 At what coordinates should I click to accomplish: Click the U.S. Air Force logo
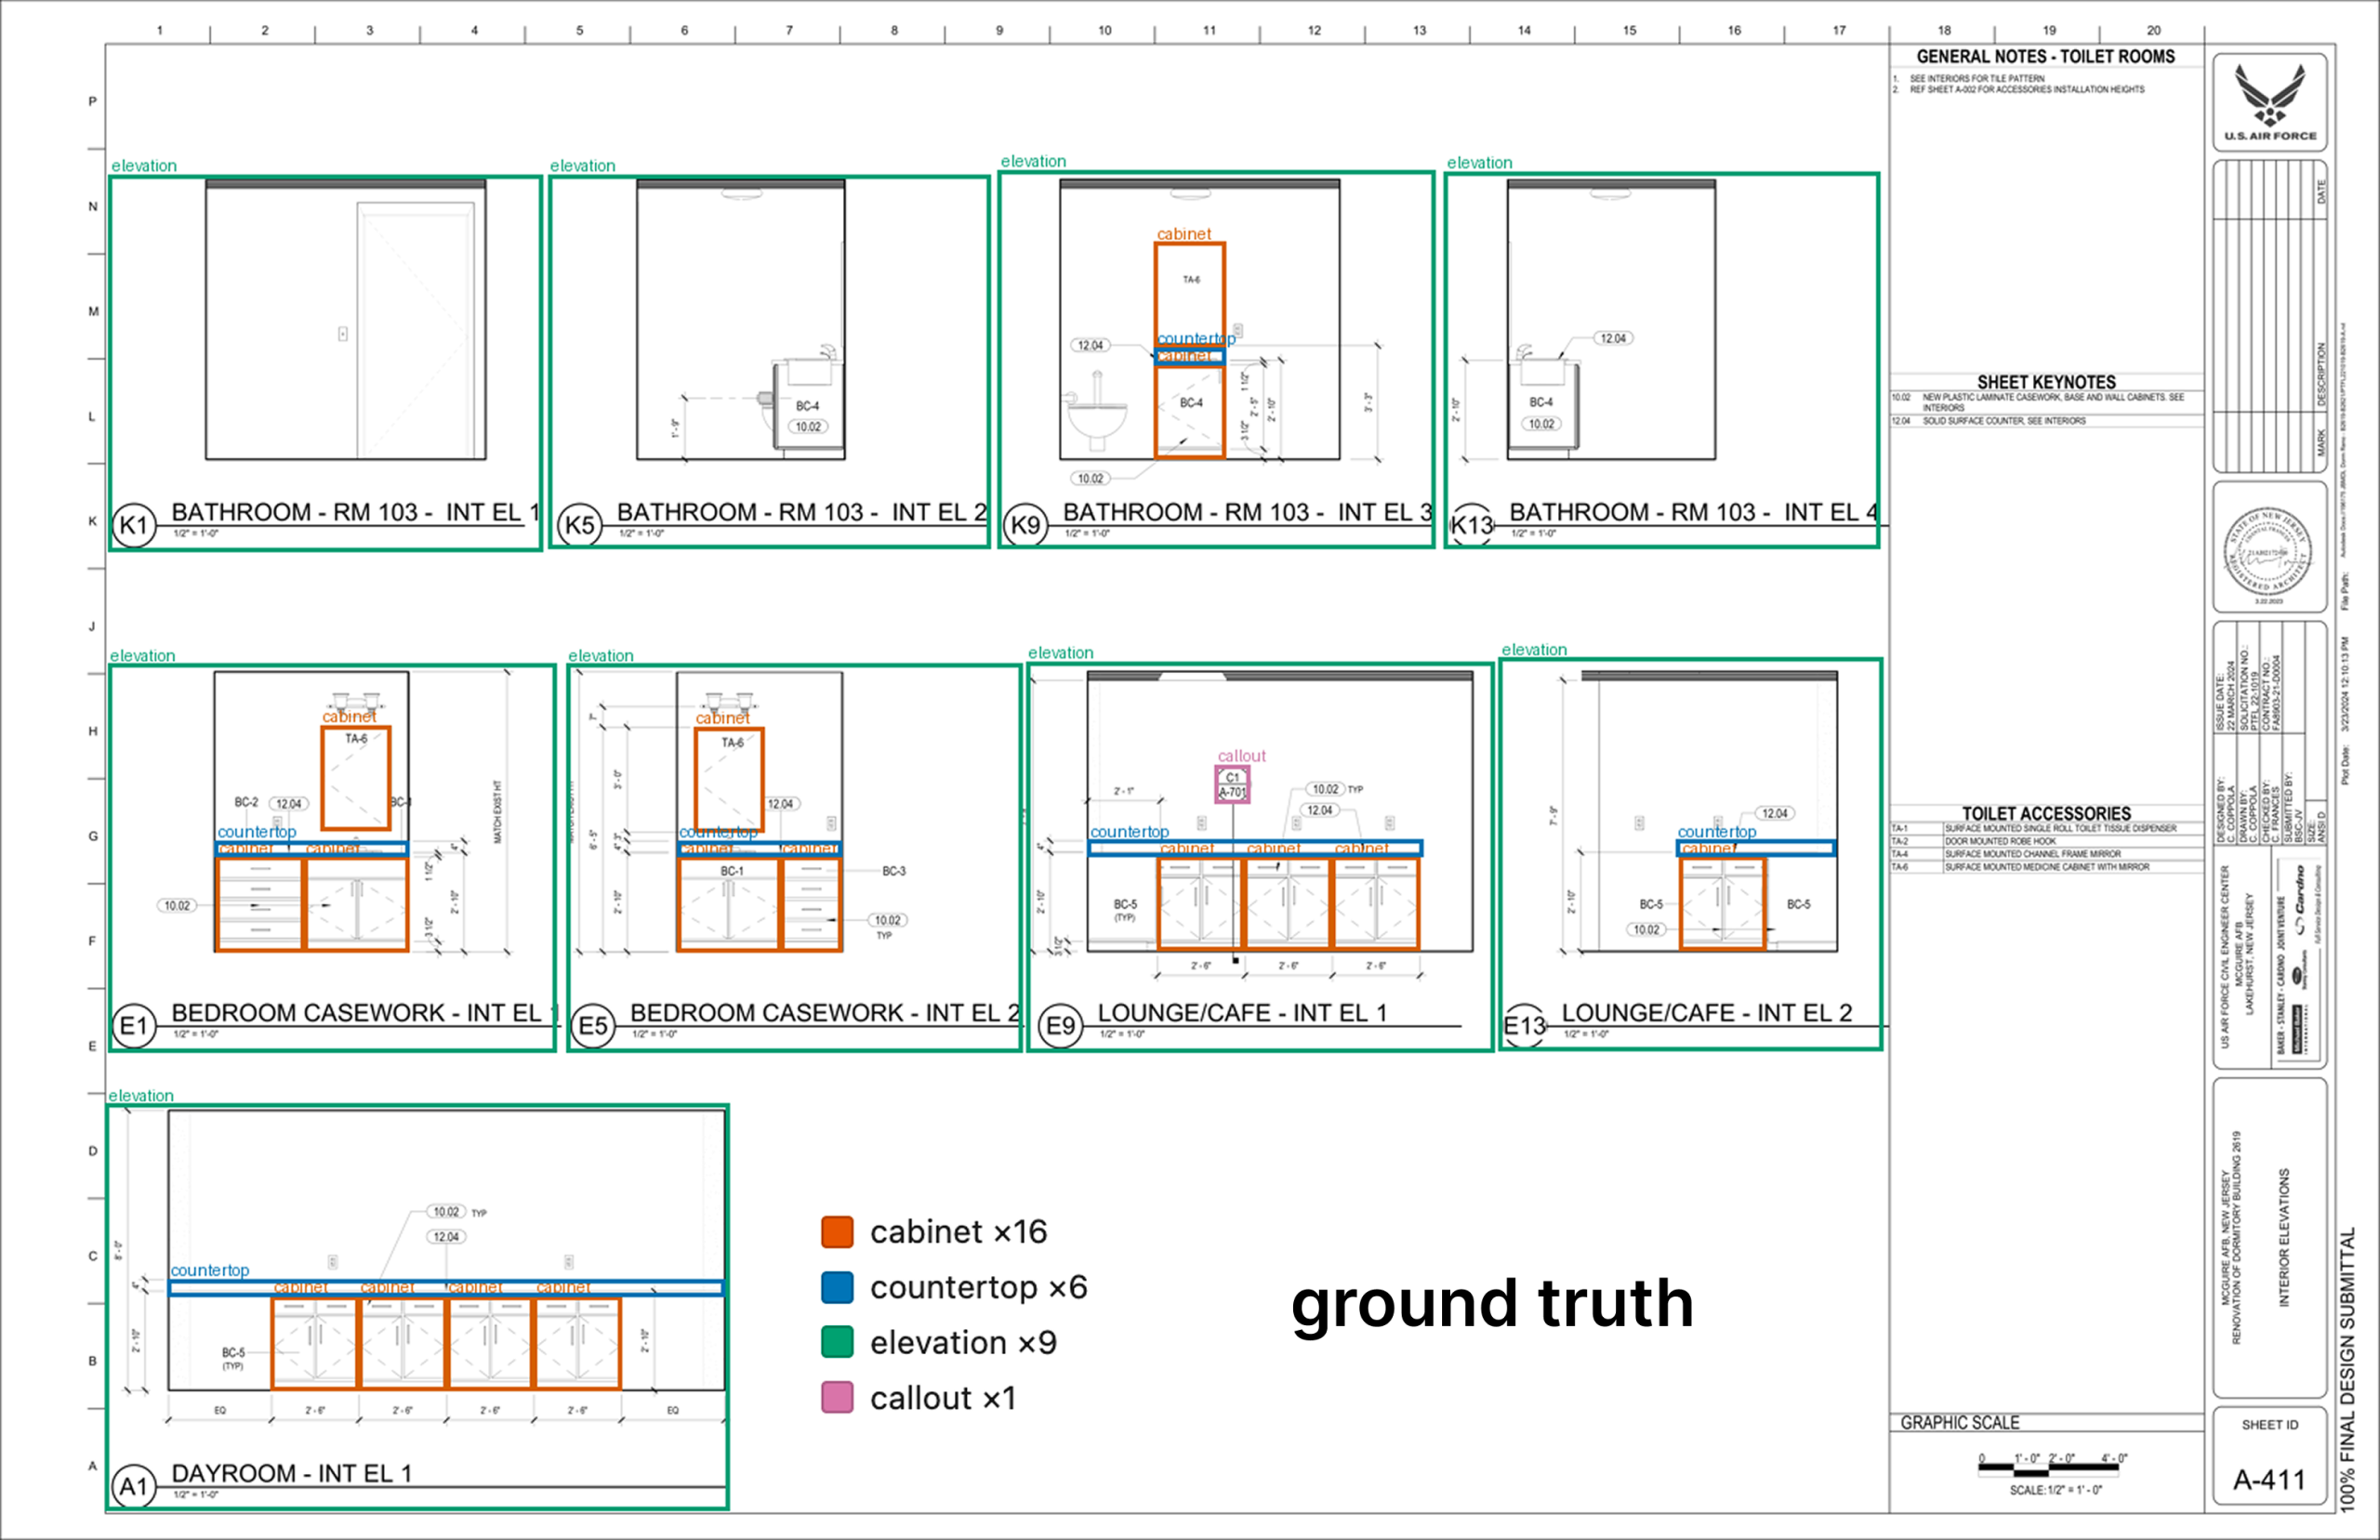2269,101
